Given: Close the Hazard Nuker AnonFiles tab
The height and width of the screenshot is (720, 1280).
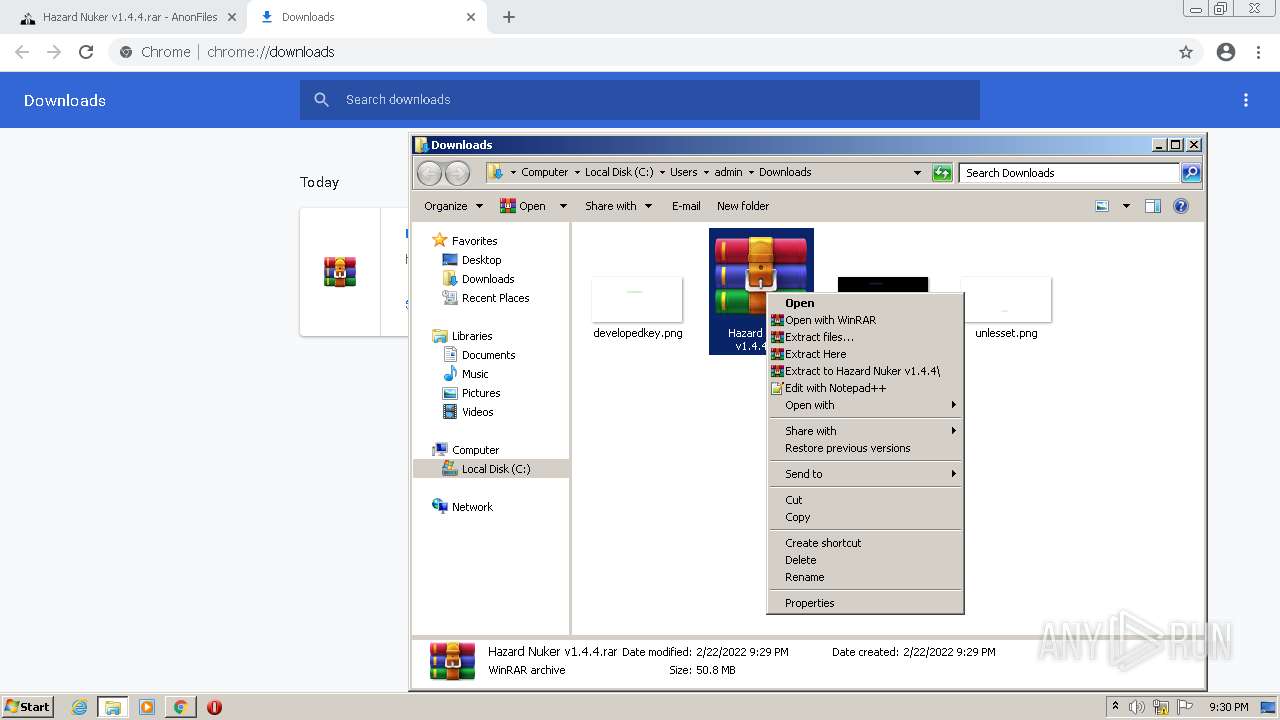Looking at the screenshot, I should pyautogui.click(x=232, y=17).
